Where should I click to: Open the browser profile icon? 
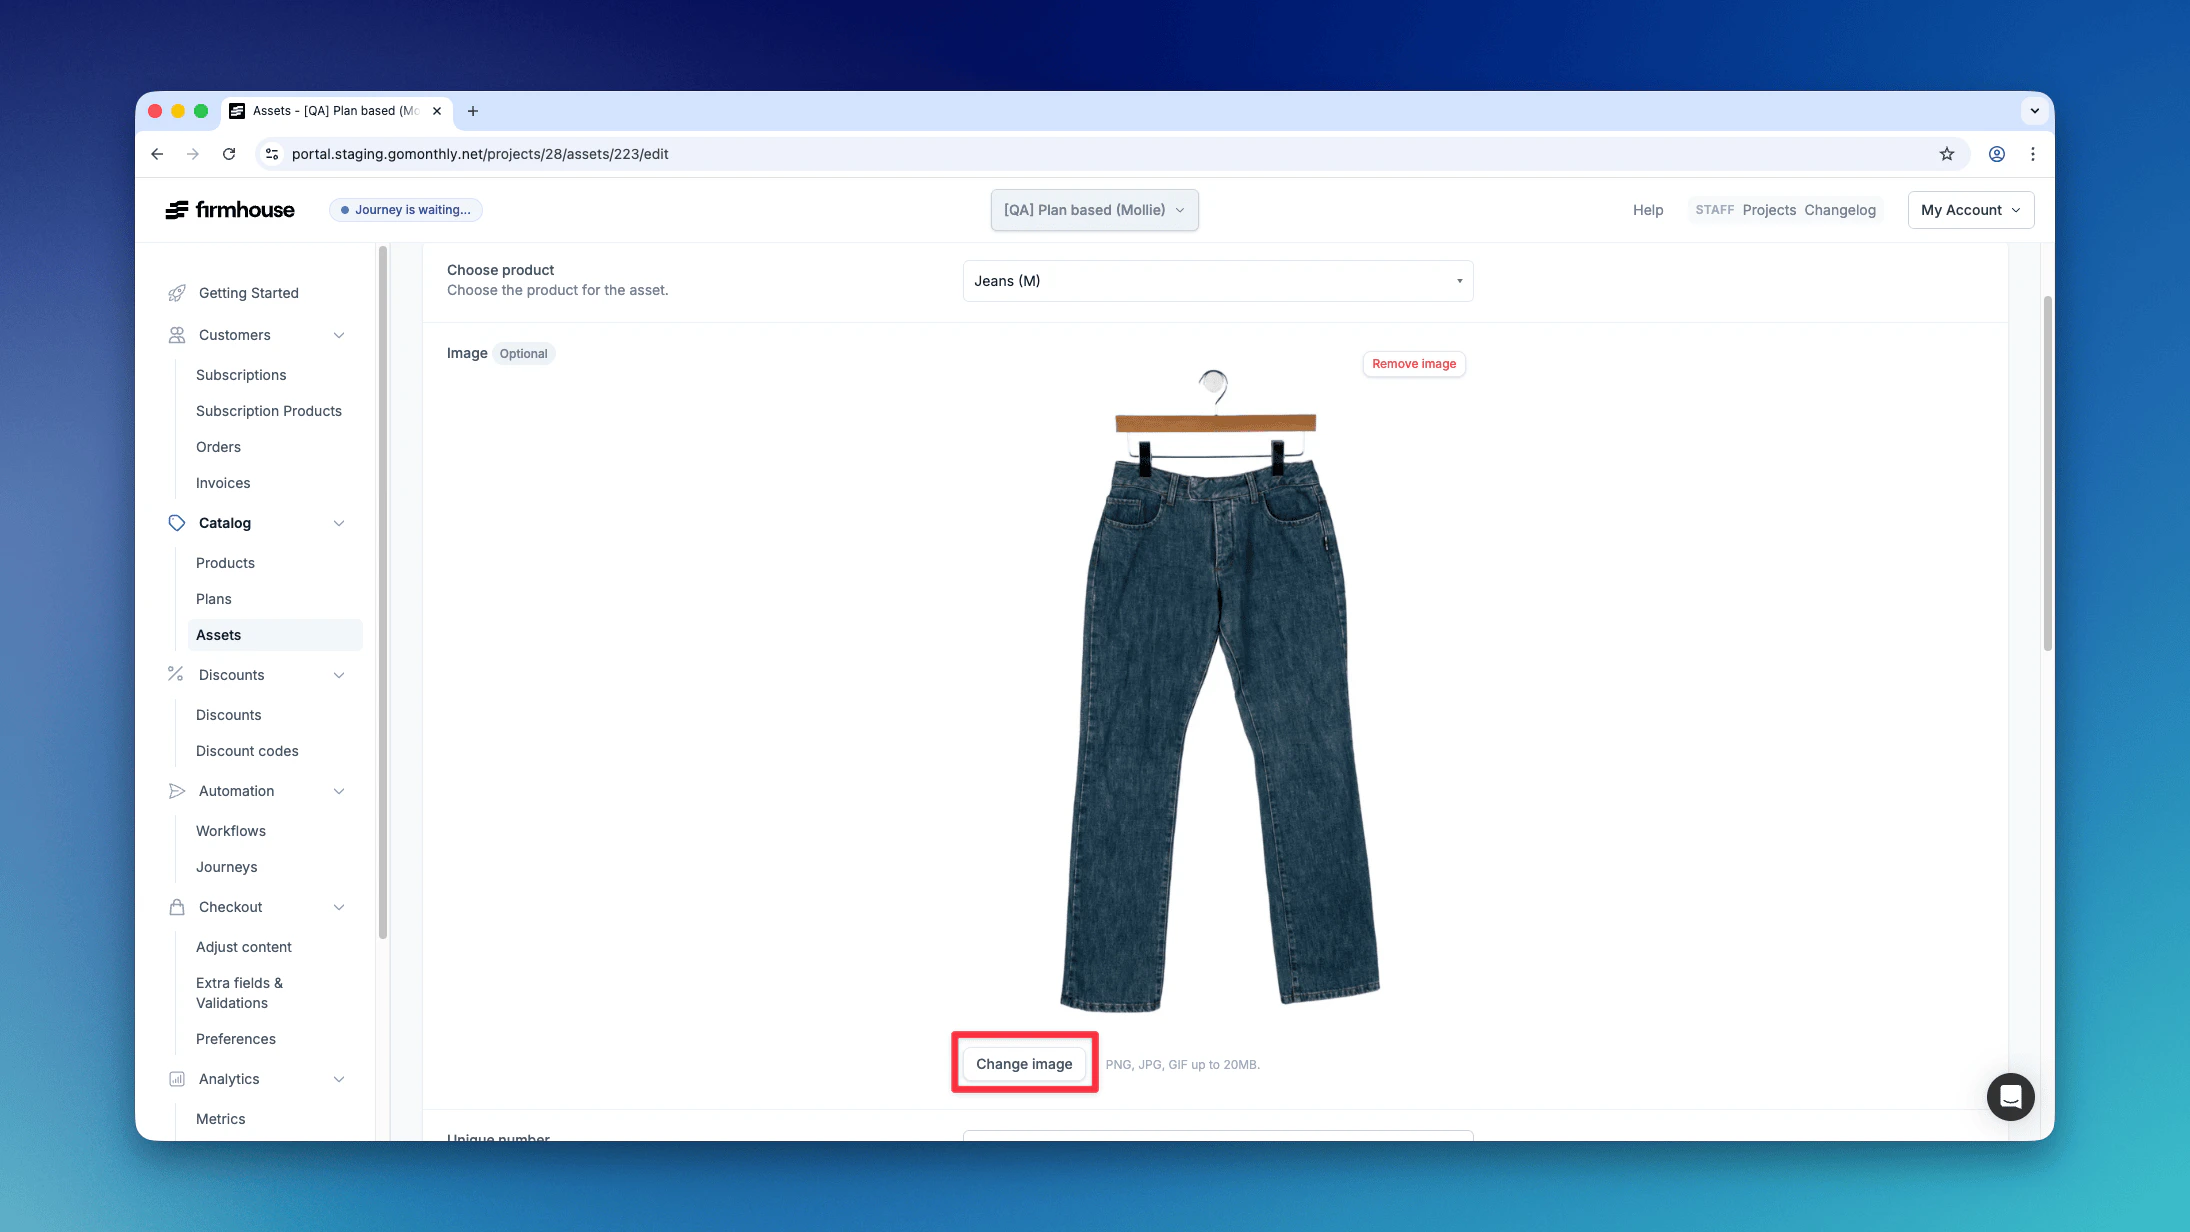point(1996,154)
